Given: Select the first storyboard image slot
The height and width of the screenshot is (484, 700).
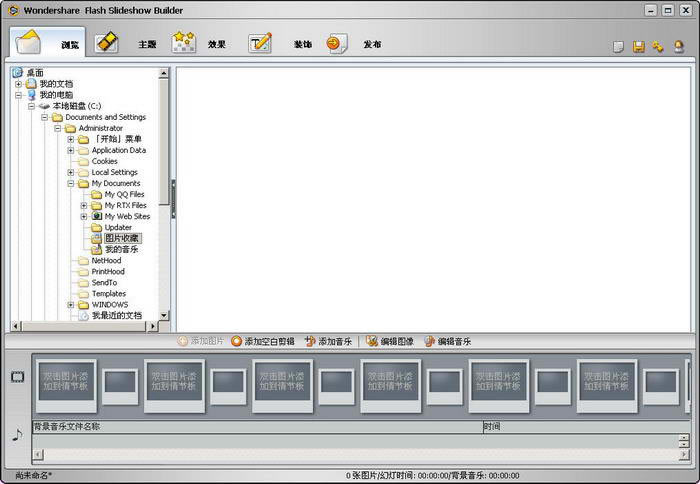Looking at the screenshot, I should pos(66,386).
